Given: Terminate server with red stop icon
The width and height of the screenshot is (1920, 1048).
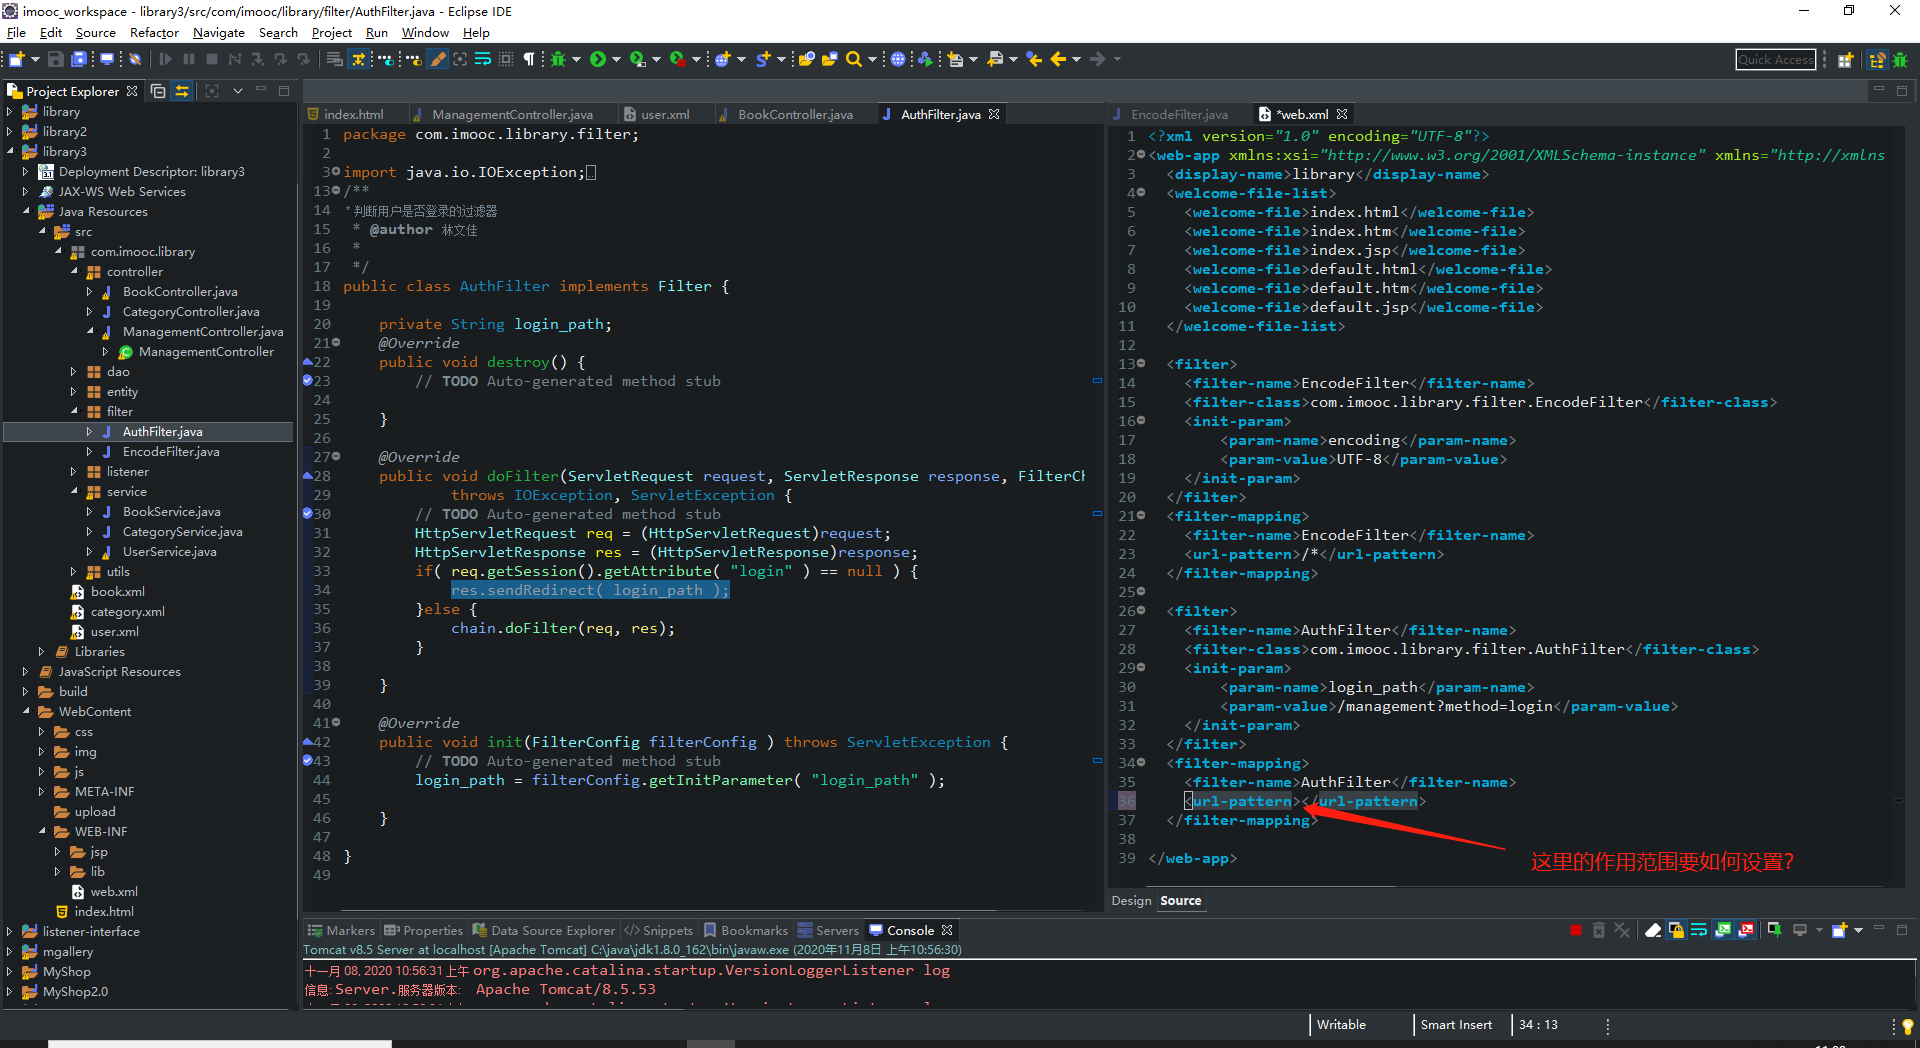Looking at the screenshot, I should point(1576,931).
